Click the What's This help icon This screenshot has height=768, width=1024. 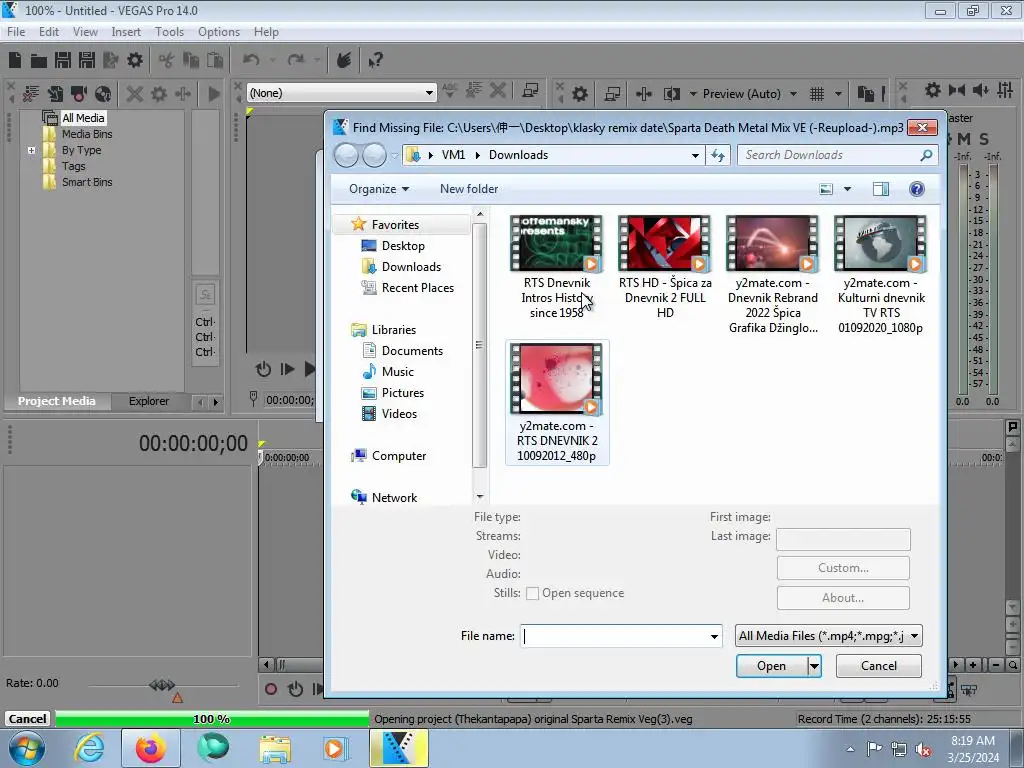tap(375, 60)
